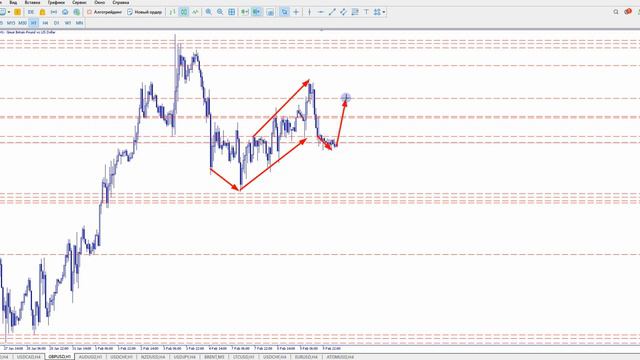Switch to the USDCHF,H1 chart tab
640x360 pixels.
click(x=121, y=357)
